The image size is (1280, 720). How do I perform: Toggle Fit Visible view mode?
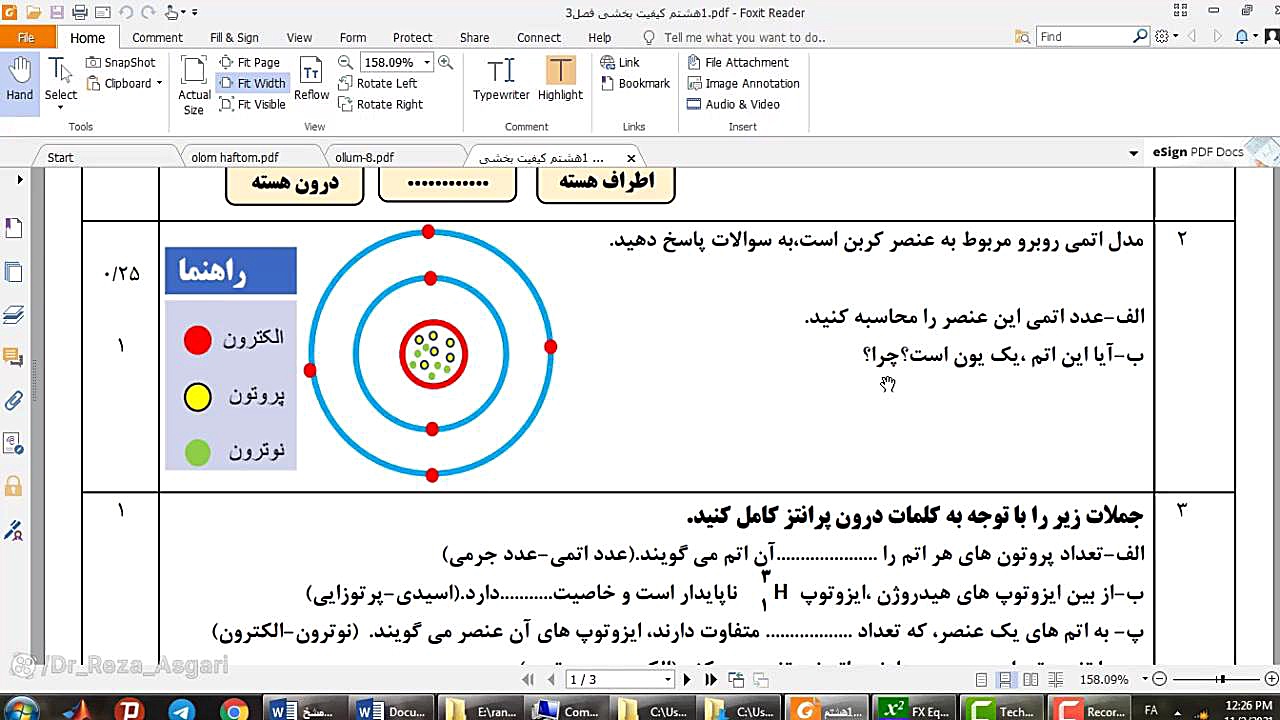point(252,104)
